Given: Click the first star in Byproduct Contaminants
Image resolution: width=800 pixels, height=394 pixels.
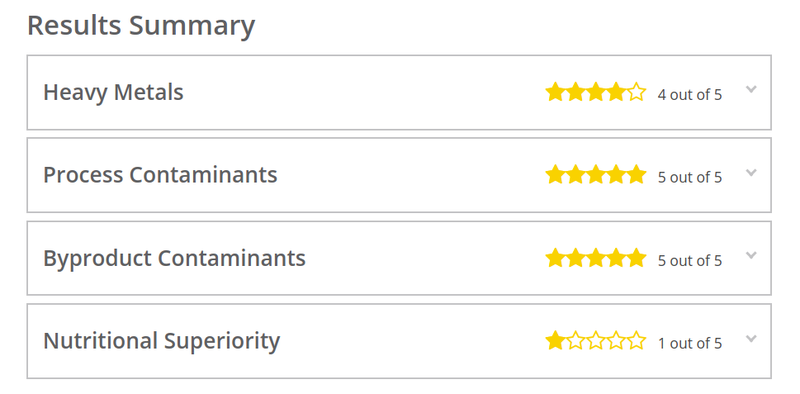Looking at the screenshot, I should point(555,258).
